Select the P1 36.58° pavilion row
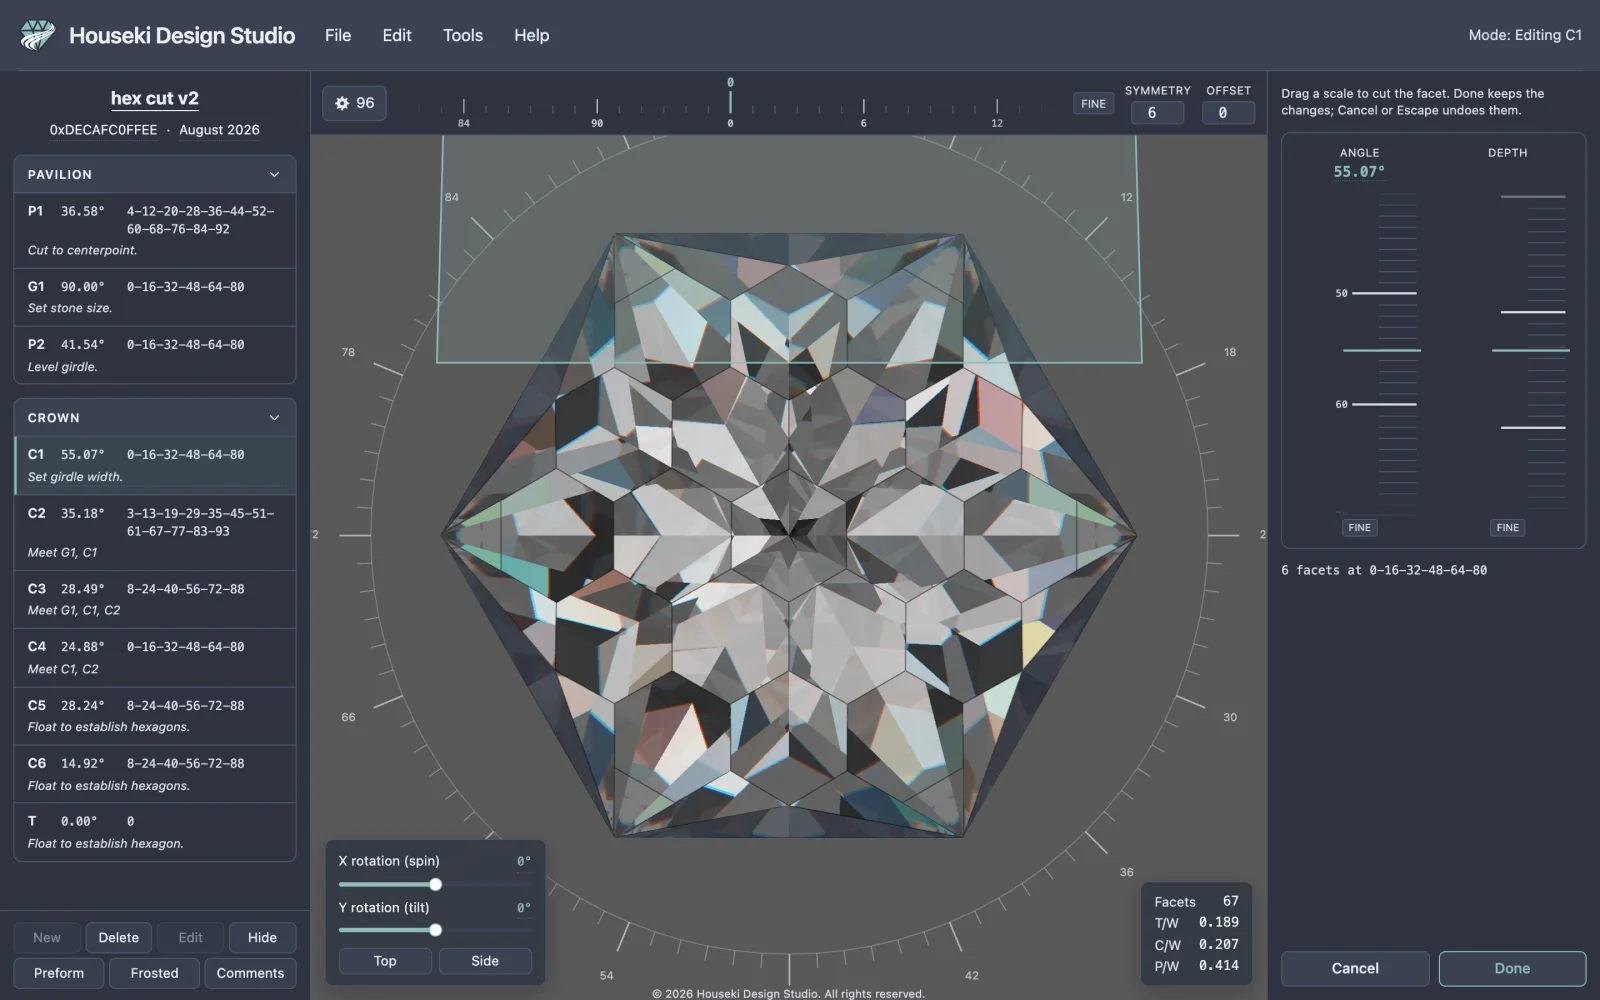Viewport: 1600px width, 1000px height. 155,230
